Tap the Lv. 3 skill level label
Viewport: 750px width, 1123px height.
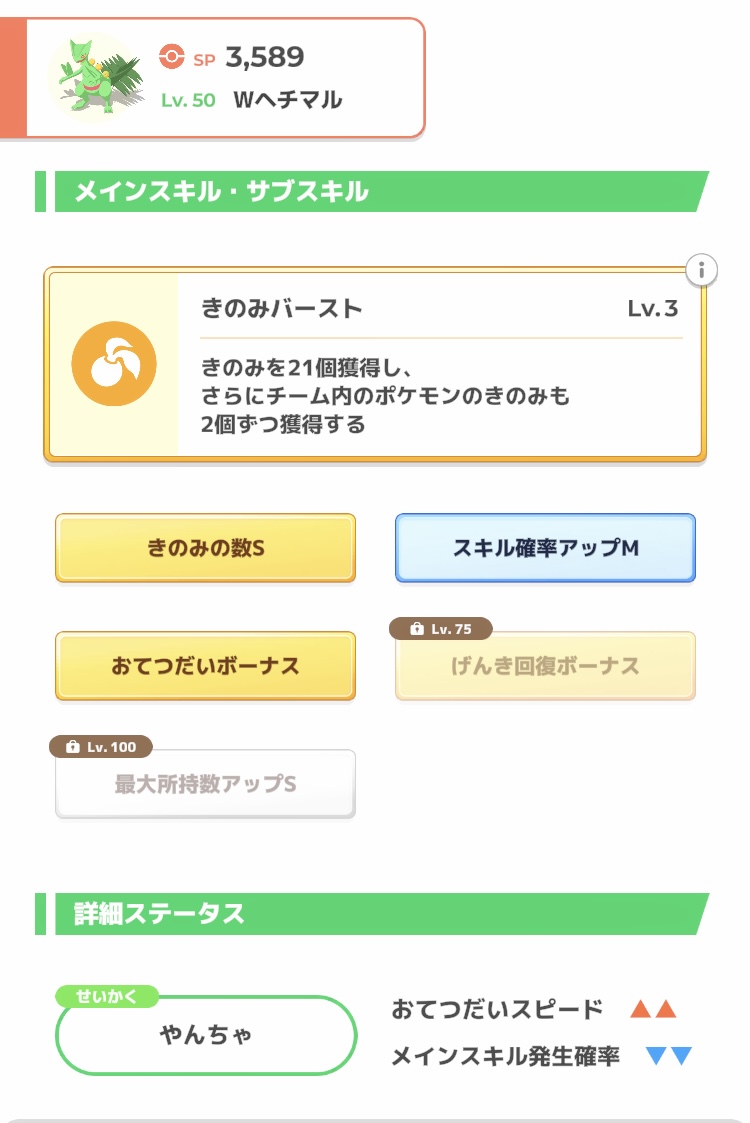(652, 308)
